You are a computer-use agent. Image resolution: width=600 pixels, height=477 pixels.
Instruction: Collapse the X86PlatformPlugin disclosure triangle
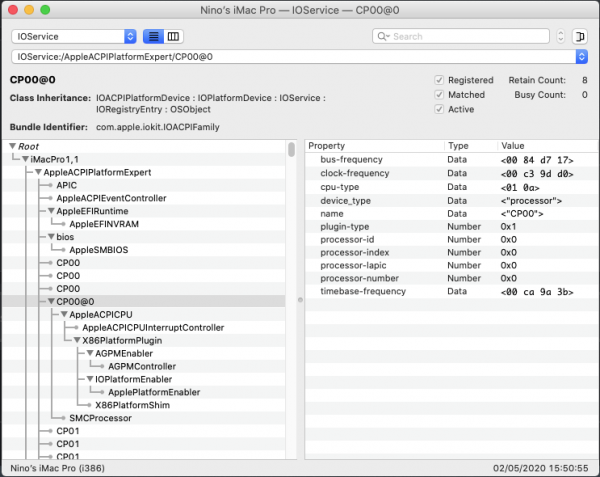(76, 340)
